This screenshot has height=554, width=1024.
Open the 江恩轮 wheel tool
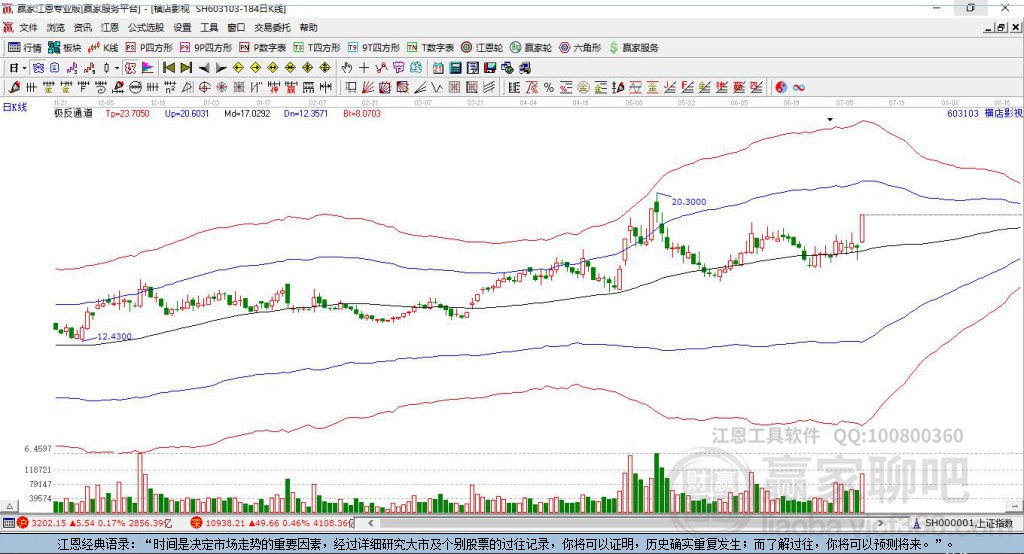(x=482, y=48)
